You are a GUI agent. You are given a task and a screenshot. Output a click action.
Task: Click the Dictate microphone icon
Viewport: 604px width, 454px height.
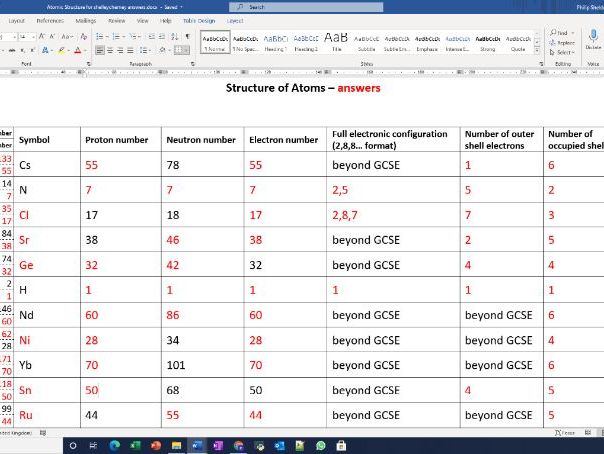click(592, 38)
